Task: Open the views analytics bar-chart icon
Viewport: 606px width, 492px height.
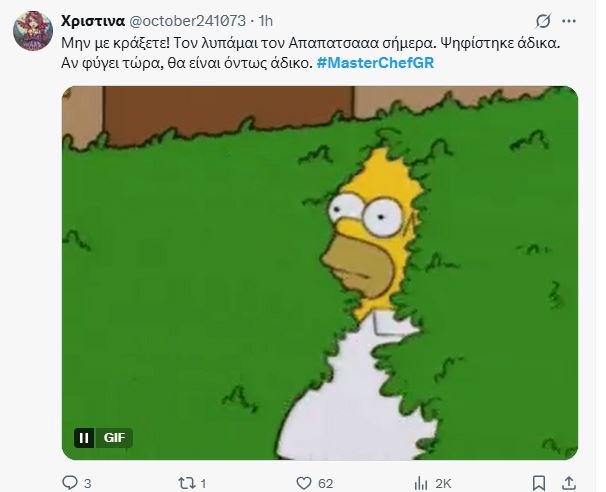Action: tap(420, 483)
